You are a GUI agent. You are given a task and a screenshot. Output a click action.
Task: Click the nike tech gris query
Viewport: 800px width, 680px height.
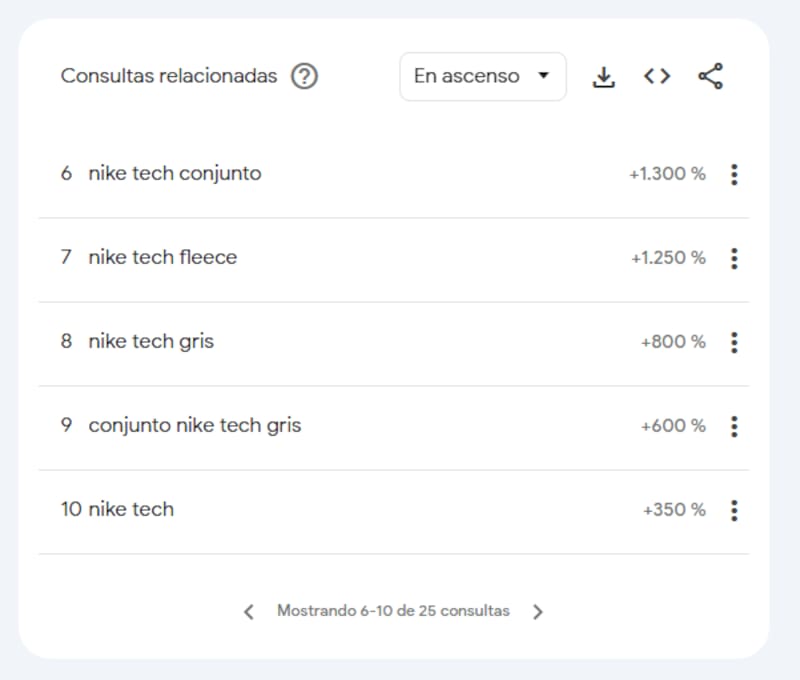click(151, 342)
